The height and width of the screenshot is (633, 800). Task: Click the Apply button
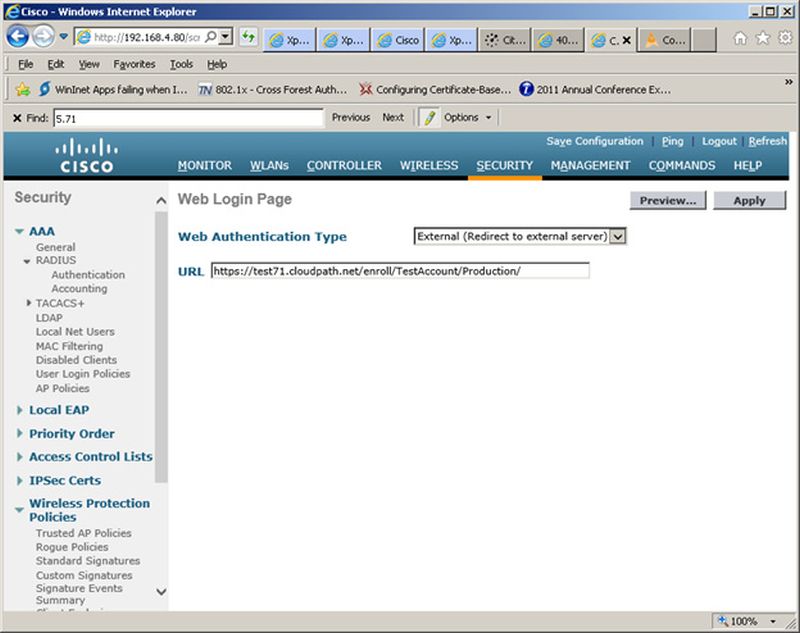(749, 200)
